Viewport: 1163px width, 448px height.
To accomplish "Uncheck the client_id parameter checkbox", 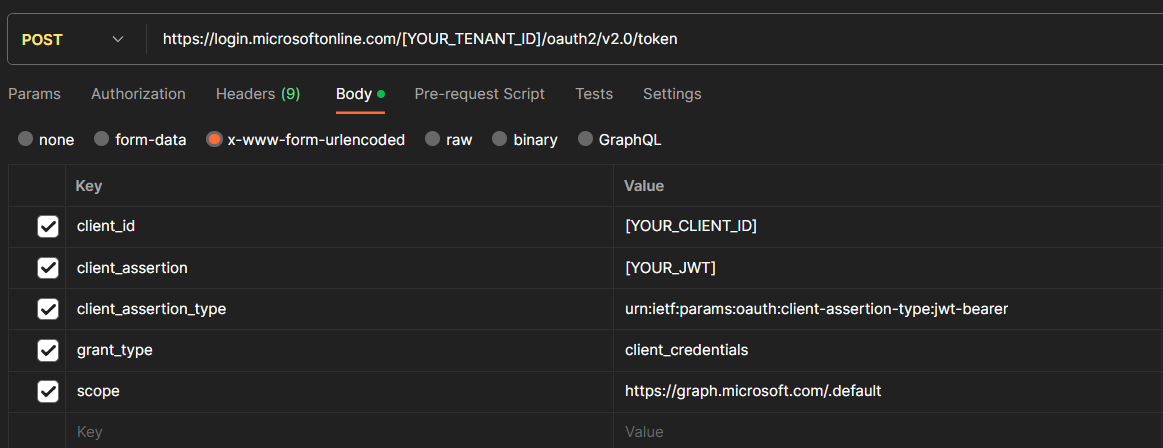I will click(x=48, y=227).
